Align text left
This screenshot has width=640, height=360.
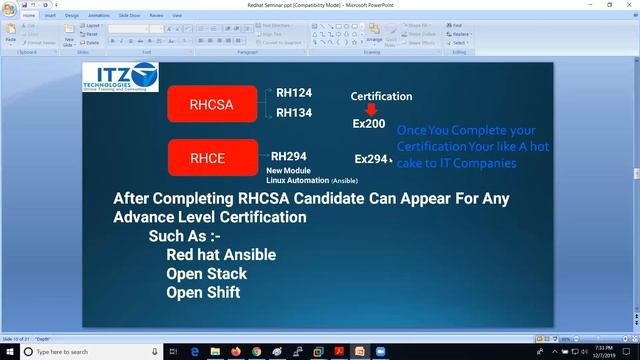click(201, 41)
